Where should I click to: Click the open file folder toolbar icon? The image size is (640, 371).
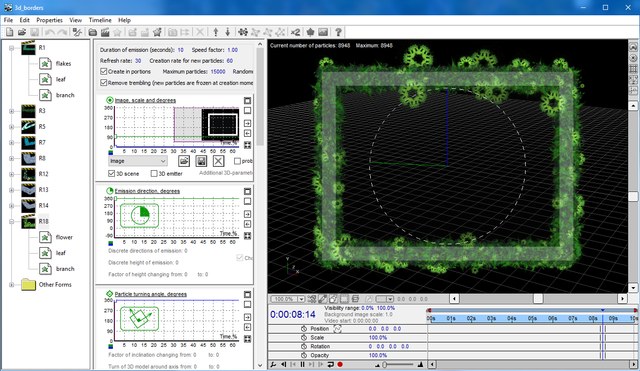coord(22,32)
